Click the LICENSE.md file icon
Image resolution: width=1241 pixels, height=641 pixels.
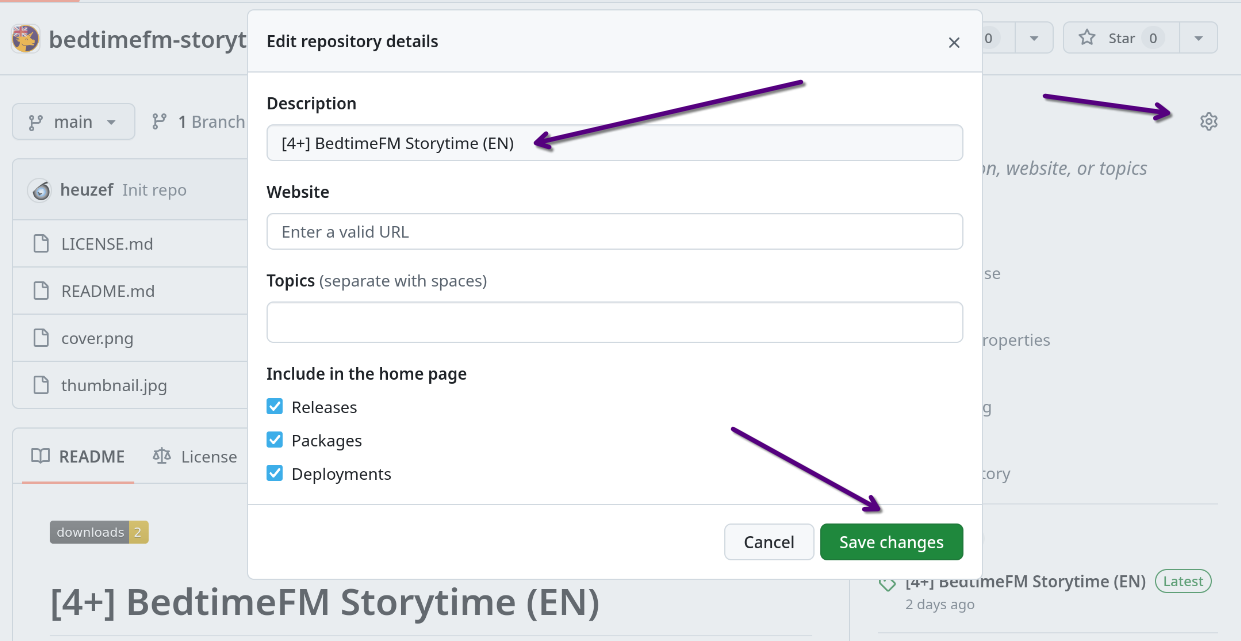pos(41,244)
